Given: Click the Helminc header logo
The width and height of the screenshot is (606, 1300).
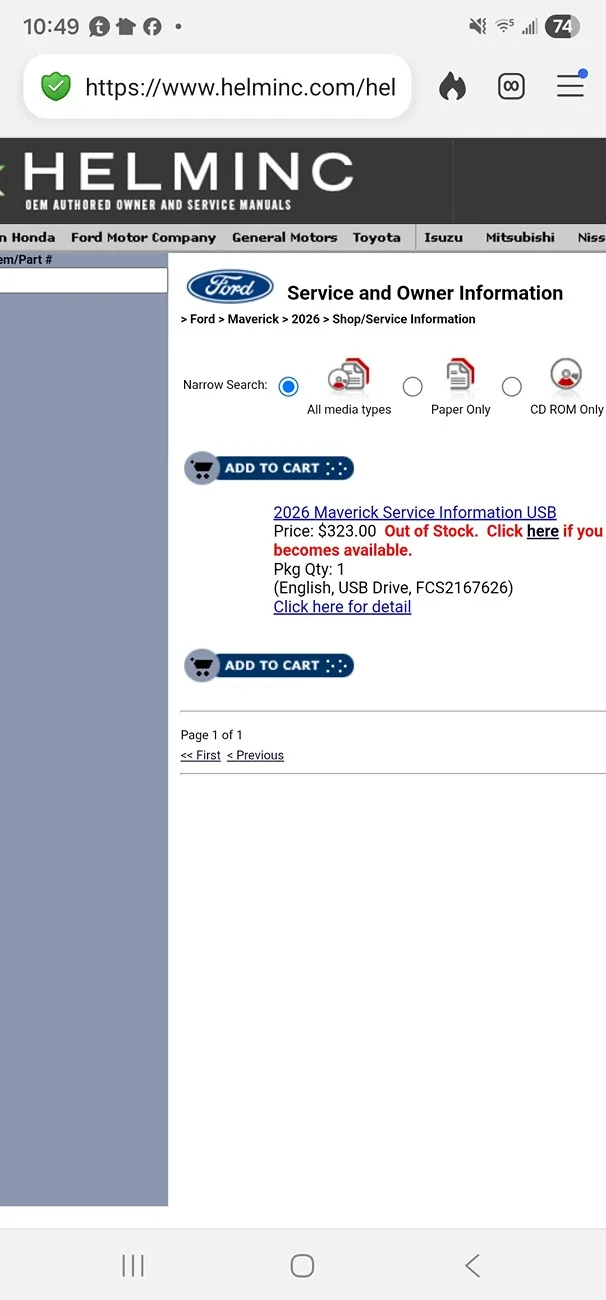Looking at the screenshot, I should (187, 180).
